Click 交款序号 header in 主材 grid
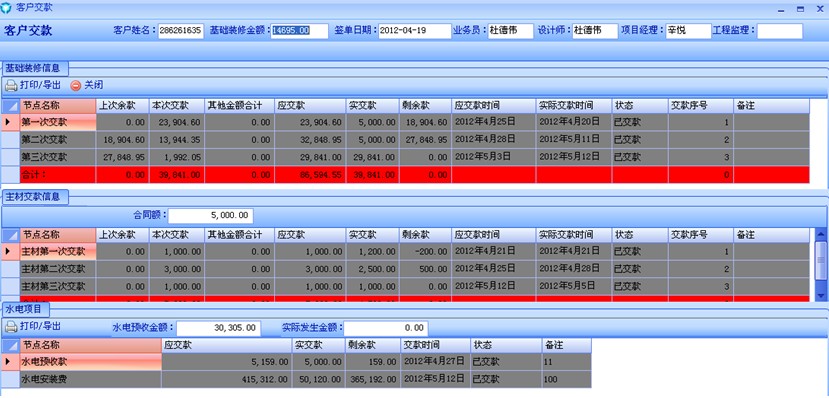Screen dimensions: 829x398 [x=701, y=235]
